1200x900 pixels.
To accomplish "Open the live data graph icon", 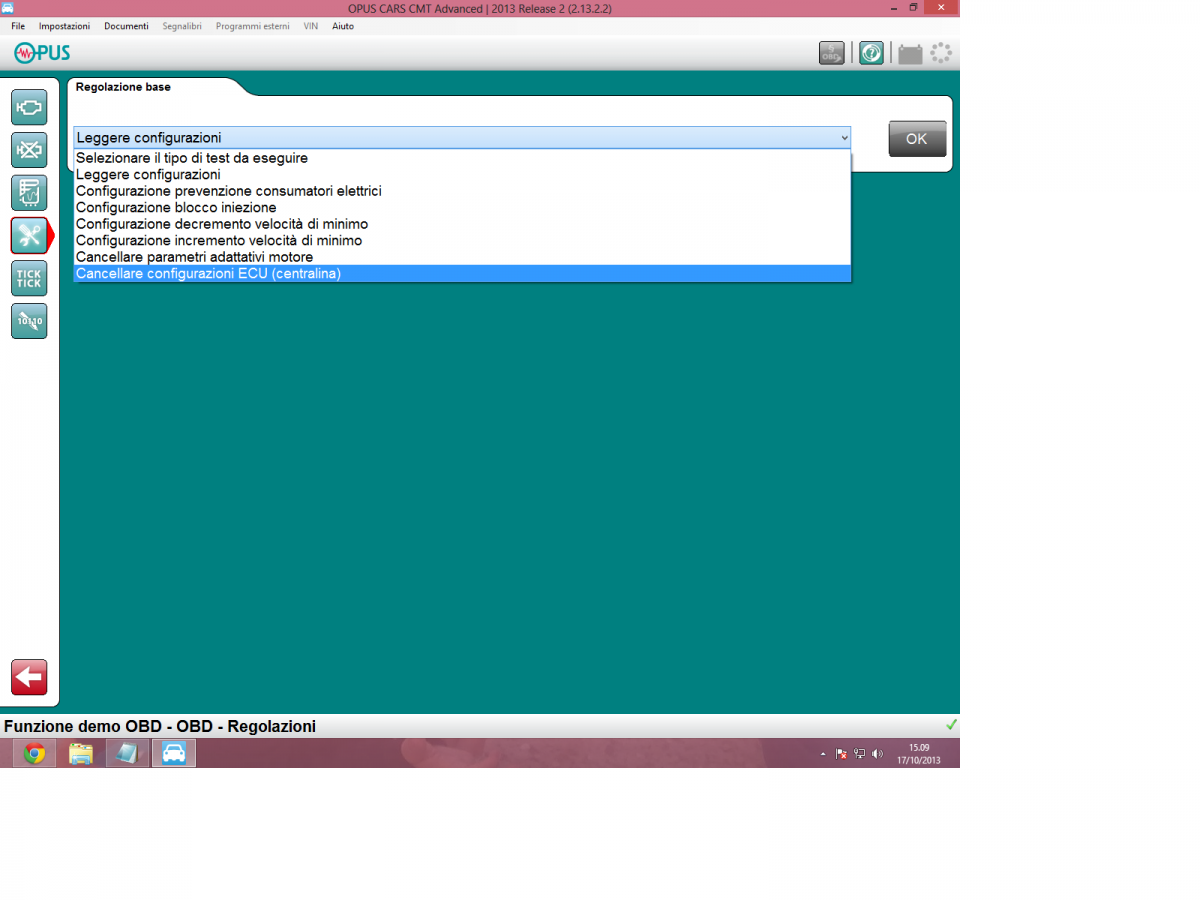I will 29,192.
